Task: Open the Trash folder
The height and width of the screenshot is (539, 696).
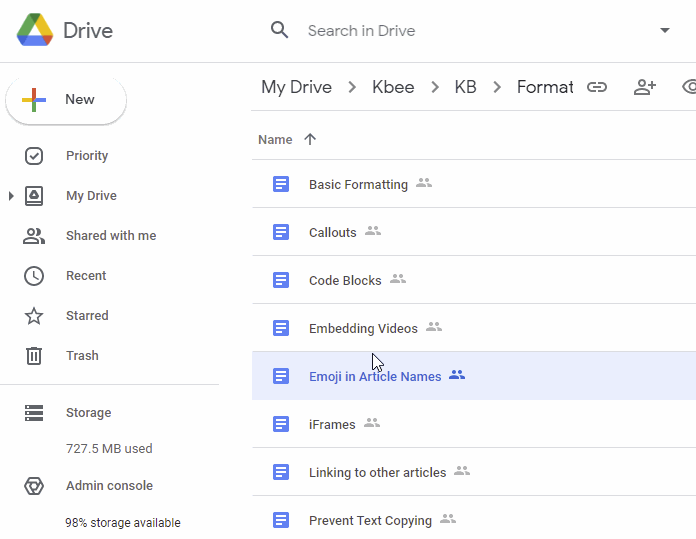Action: click(x=82, y=356)
